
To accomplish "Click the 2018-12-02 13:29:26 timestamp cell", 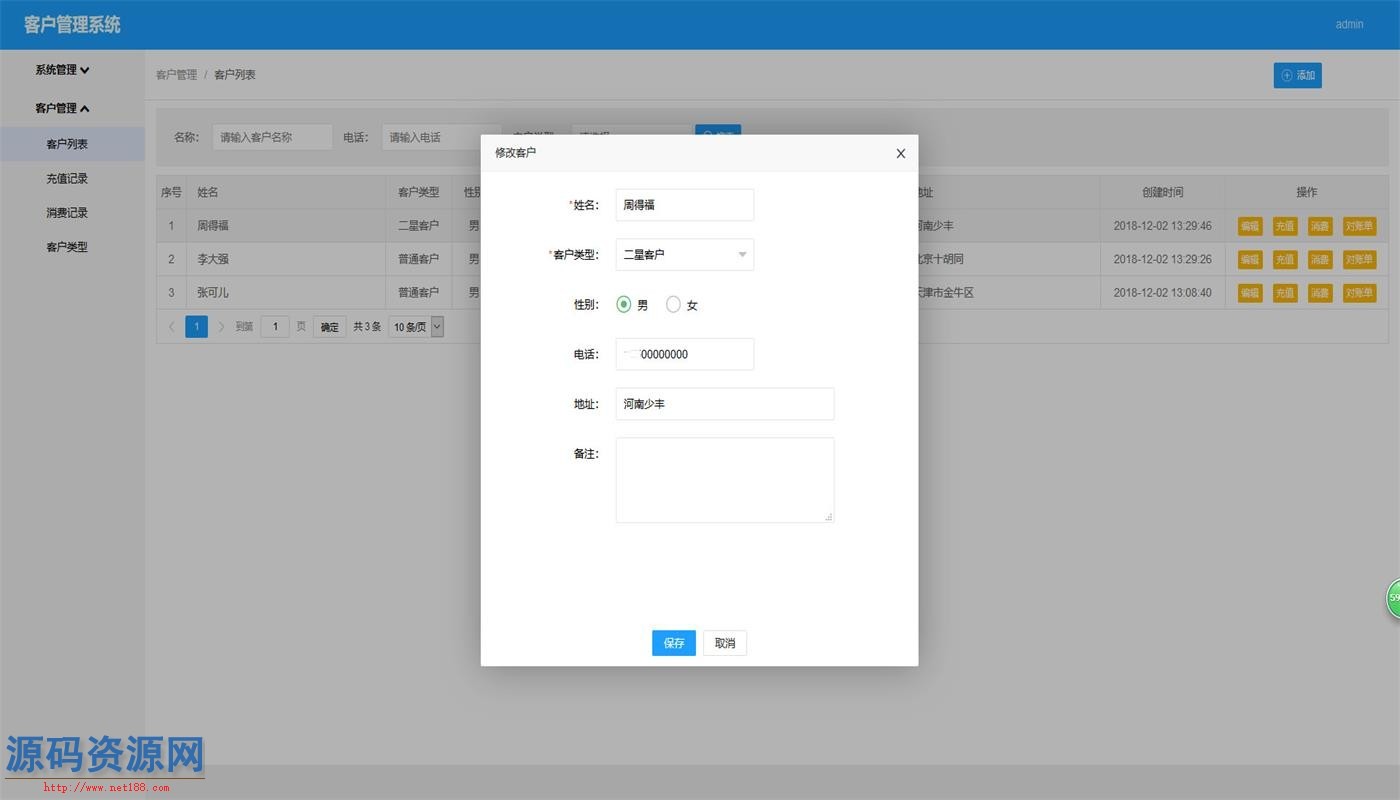I will [1162, 259].
